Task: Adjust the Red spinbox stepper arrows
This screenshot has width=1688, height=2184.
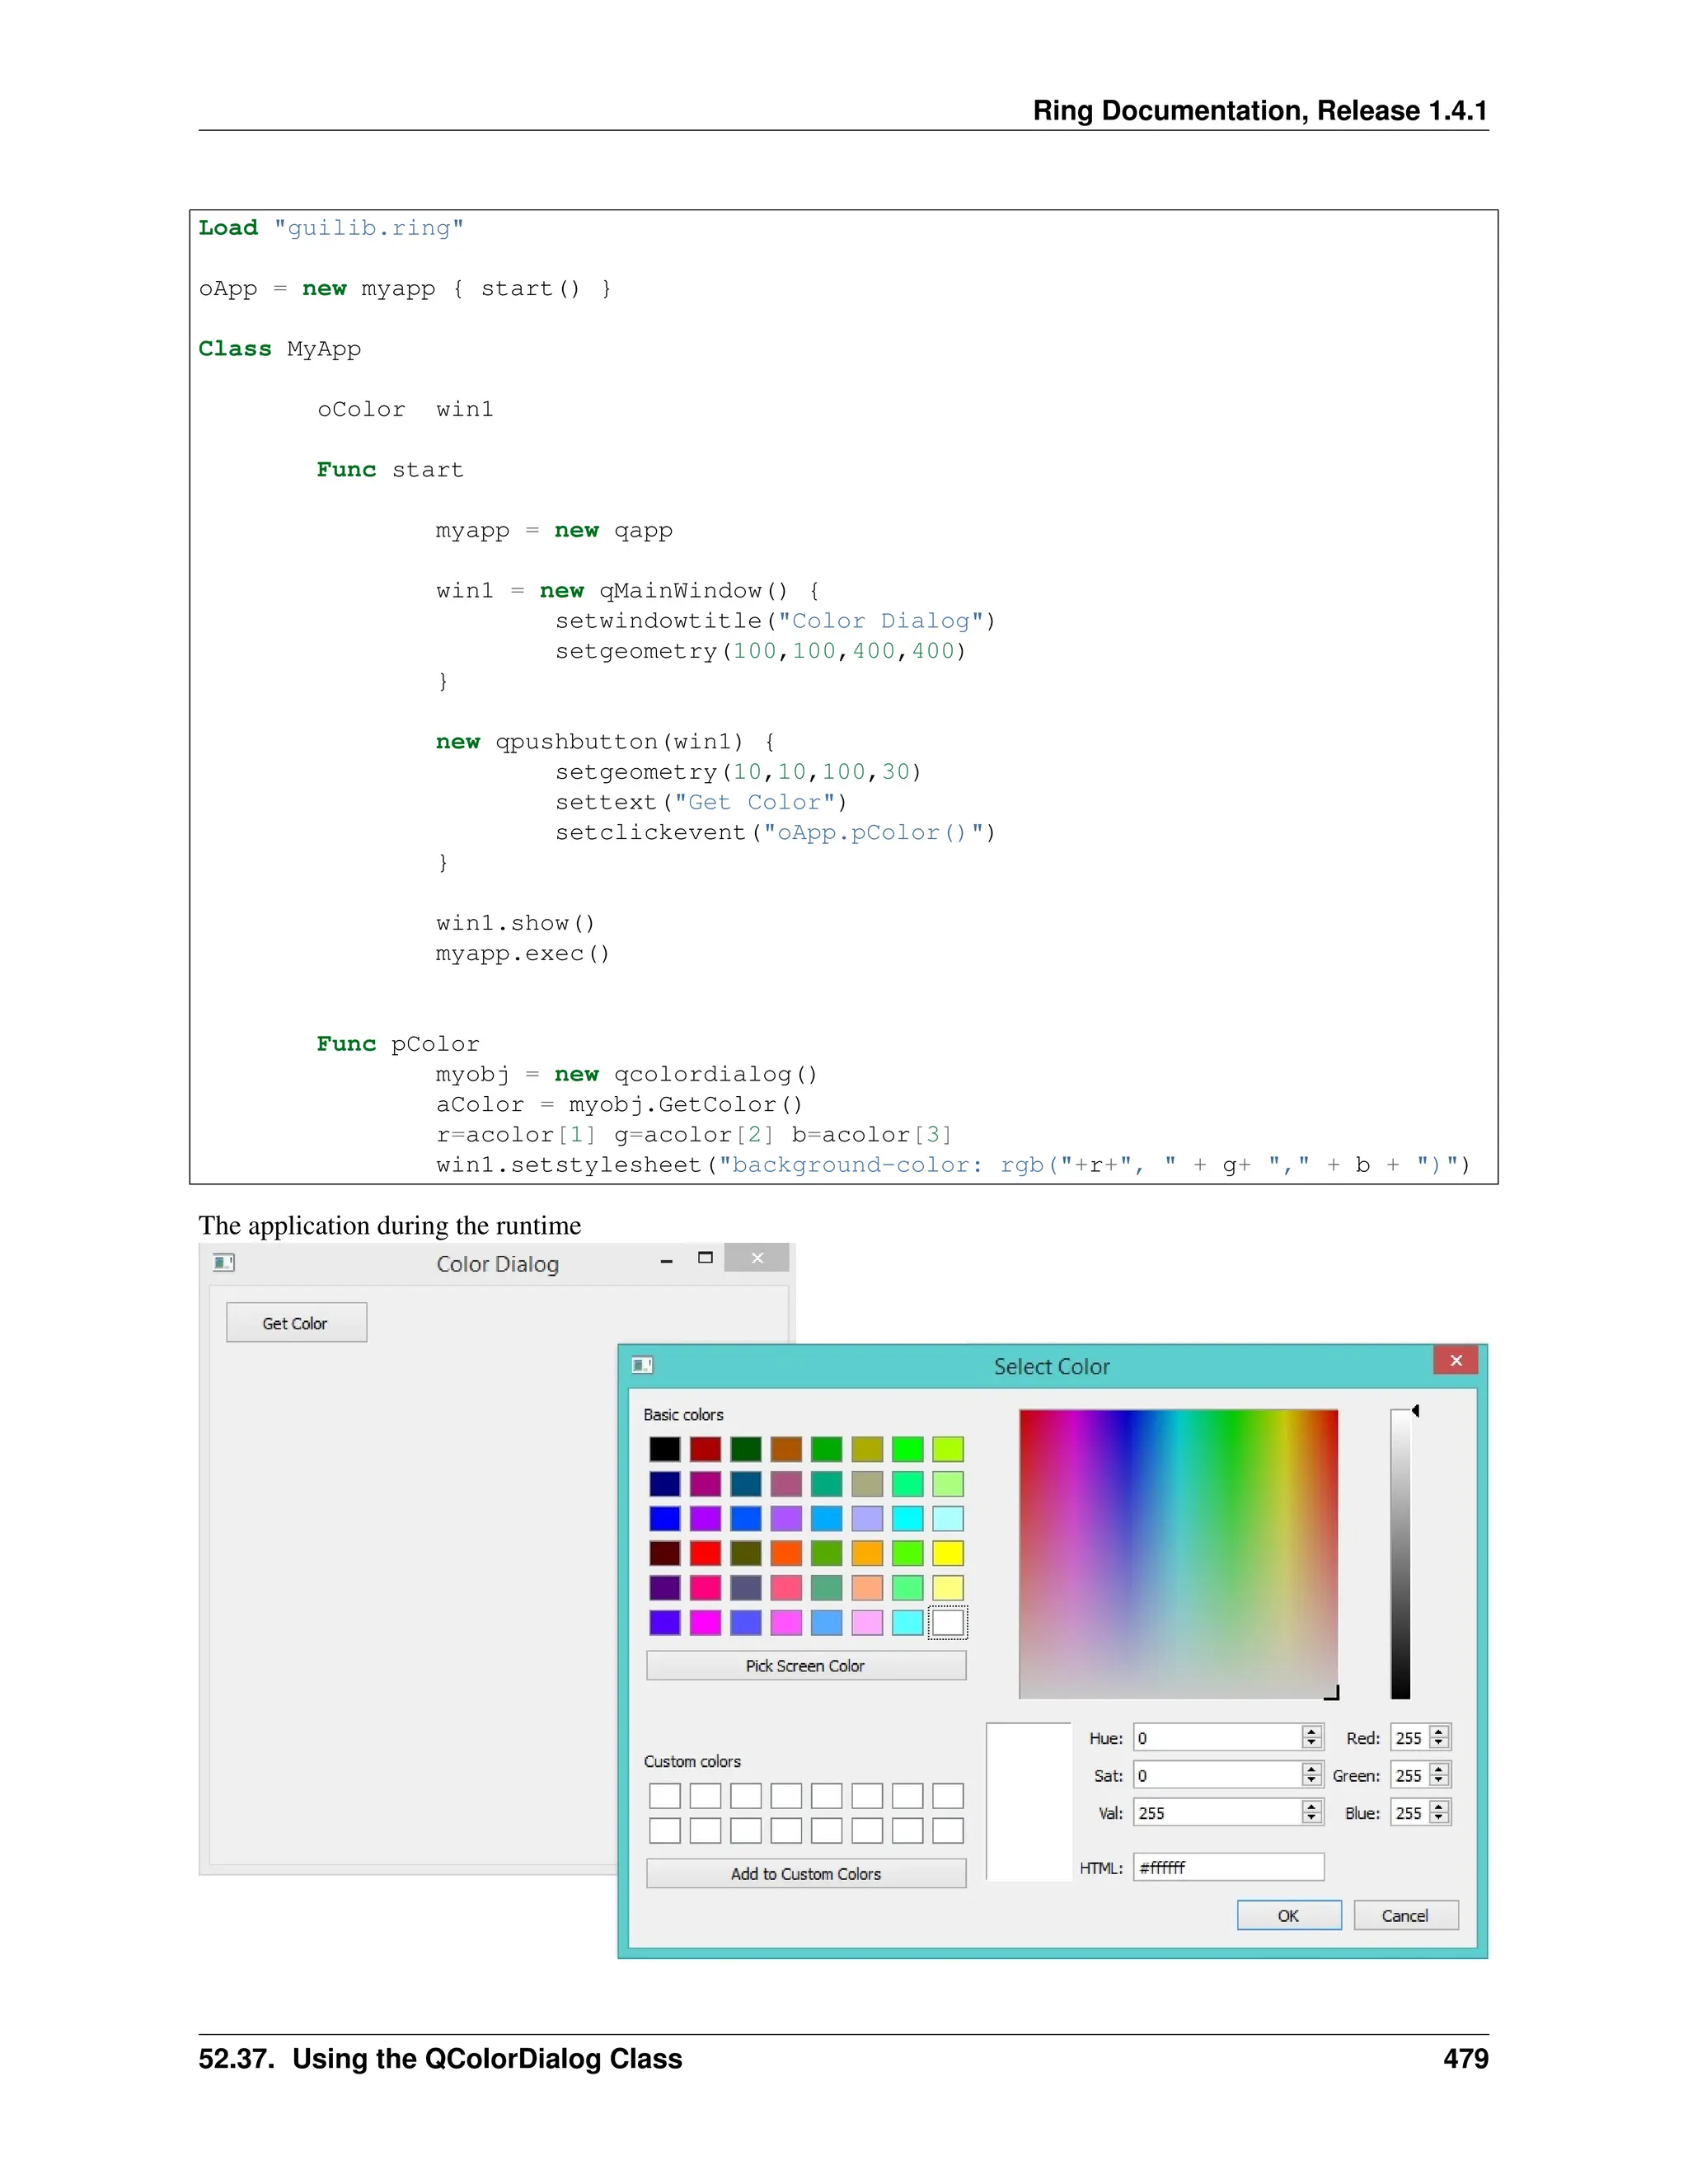Action: (1439, 1738)
